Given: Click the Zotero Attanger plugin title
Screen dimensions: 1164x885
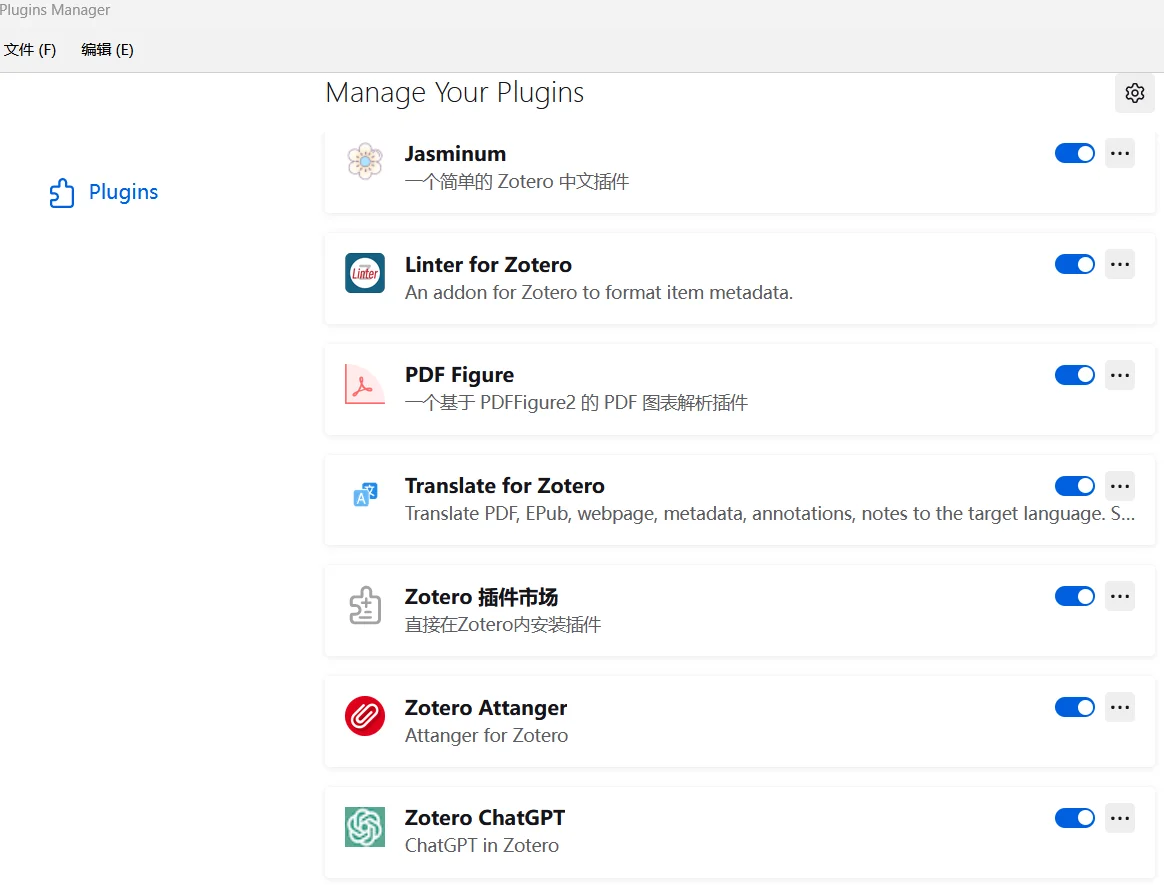Looking at the screenshot, I should tap(486, 708).
